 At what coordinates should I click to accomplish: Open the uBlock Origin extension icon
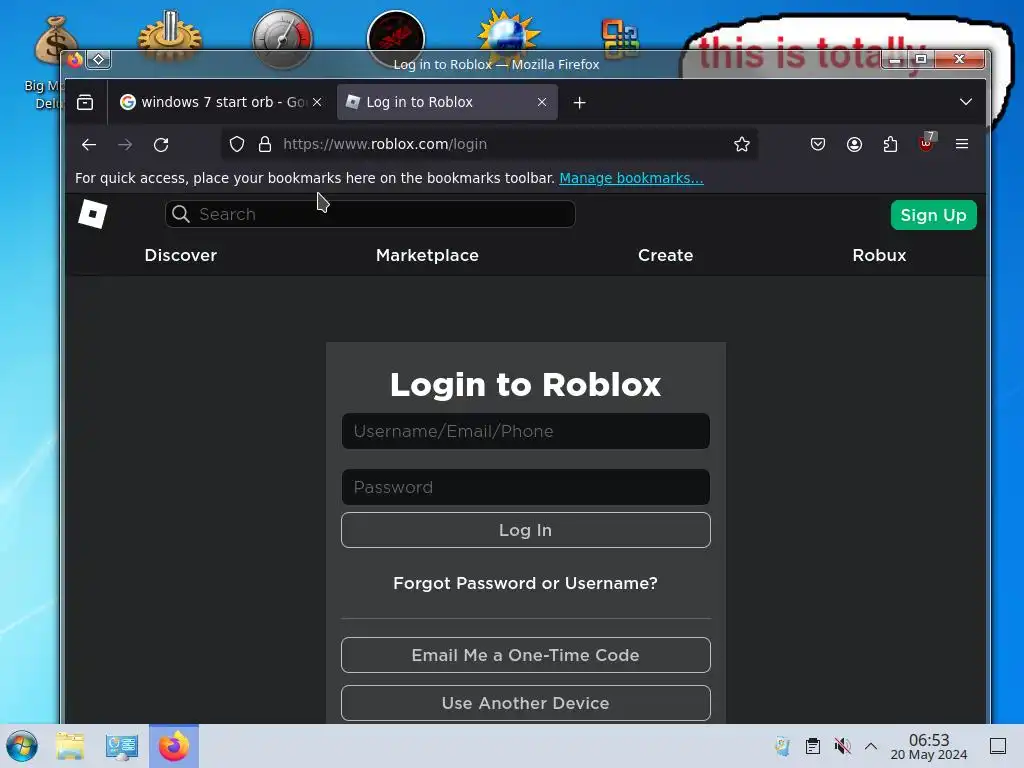point(927,143)
